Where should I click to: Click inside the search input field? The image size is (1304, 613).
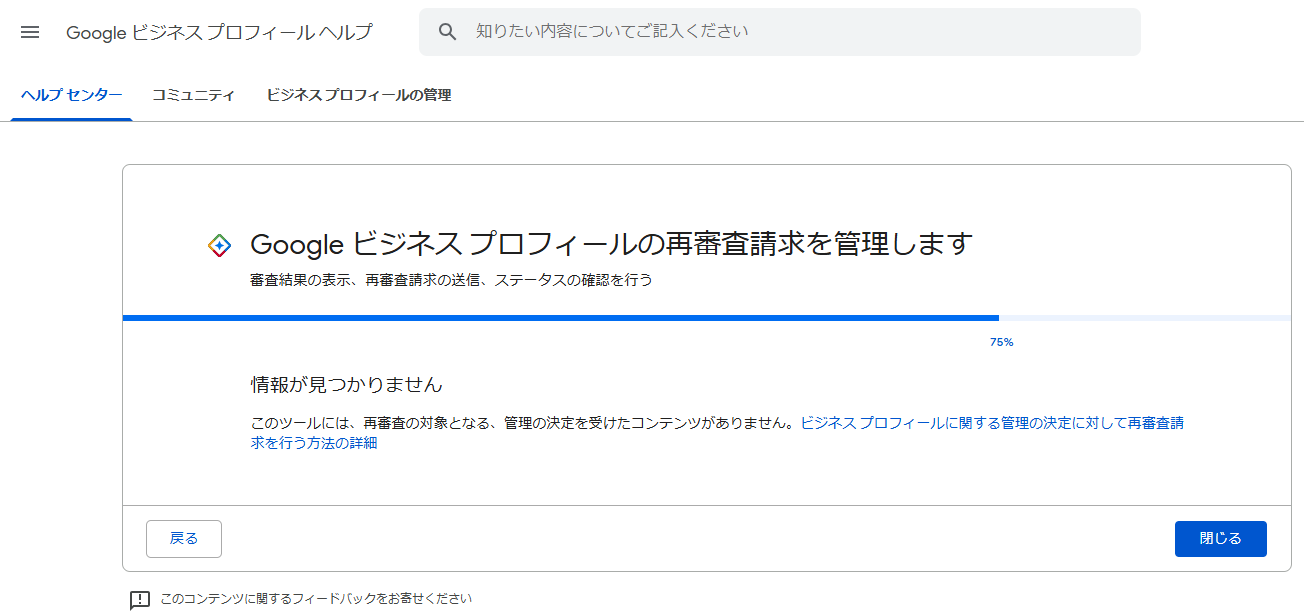tap(700, 31)
